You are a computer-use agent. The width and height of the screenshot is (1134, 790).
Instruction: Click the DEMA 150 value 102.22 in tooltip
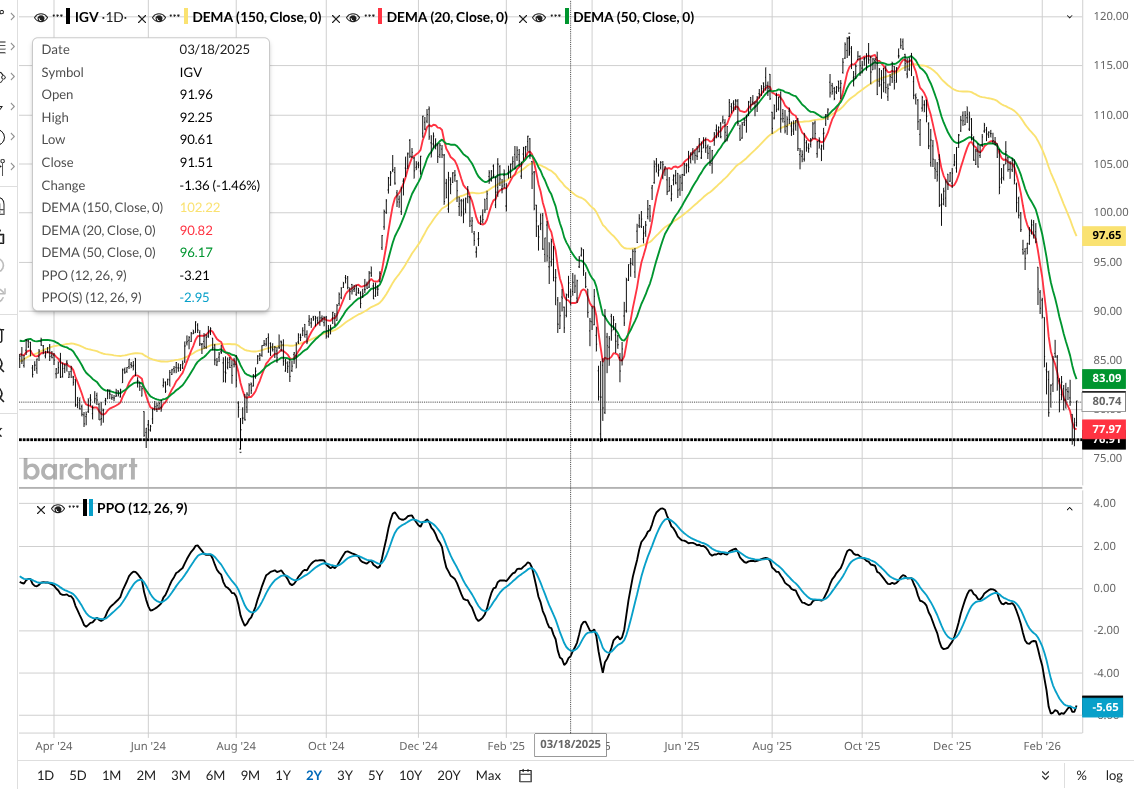[x=200, y=208]
